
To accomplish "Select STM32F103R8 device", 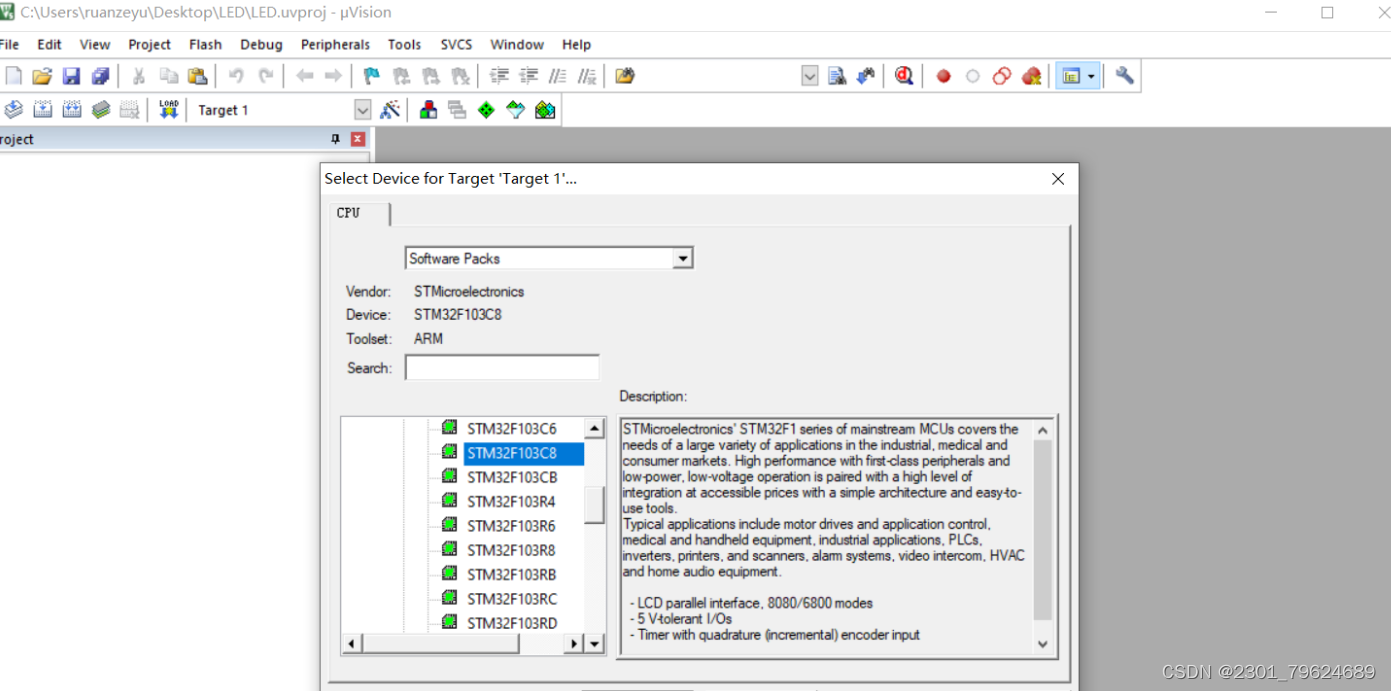I will tap(511, 550).
